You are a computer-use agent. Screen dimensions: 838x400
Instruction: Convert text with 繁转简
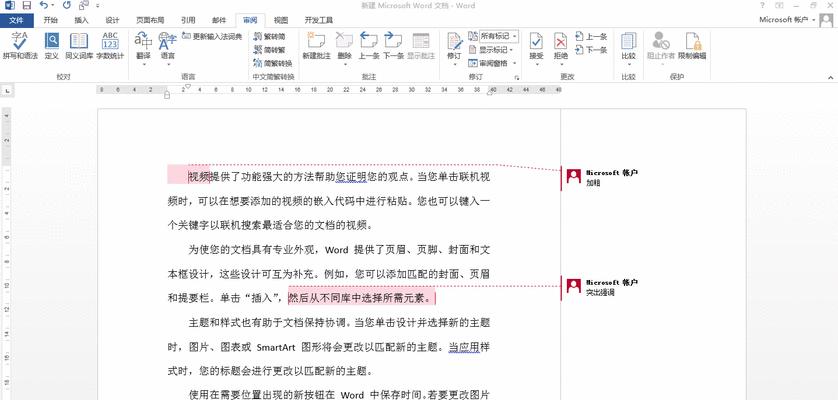tap(270, 36)
